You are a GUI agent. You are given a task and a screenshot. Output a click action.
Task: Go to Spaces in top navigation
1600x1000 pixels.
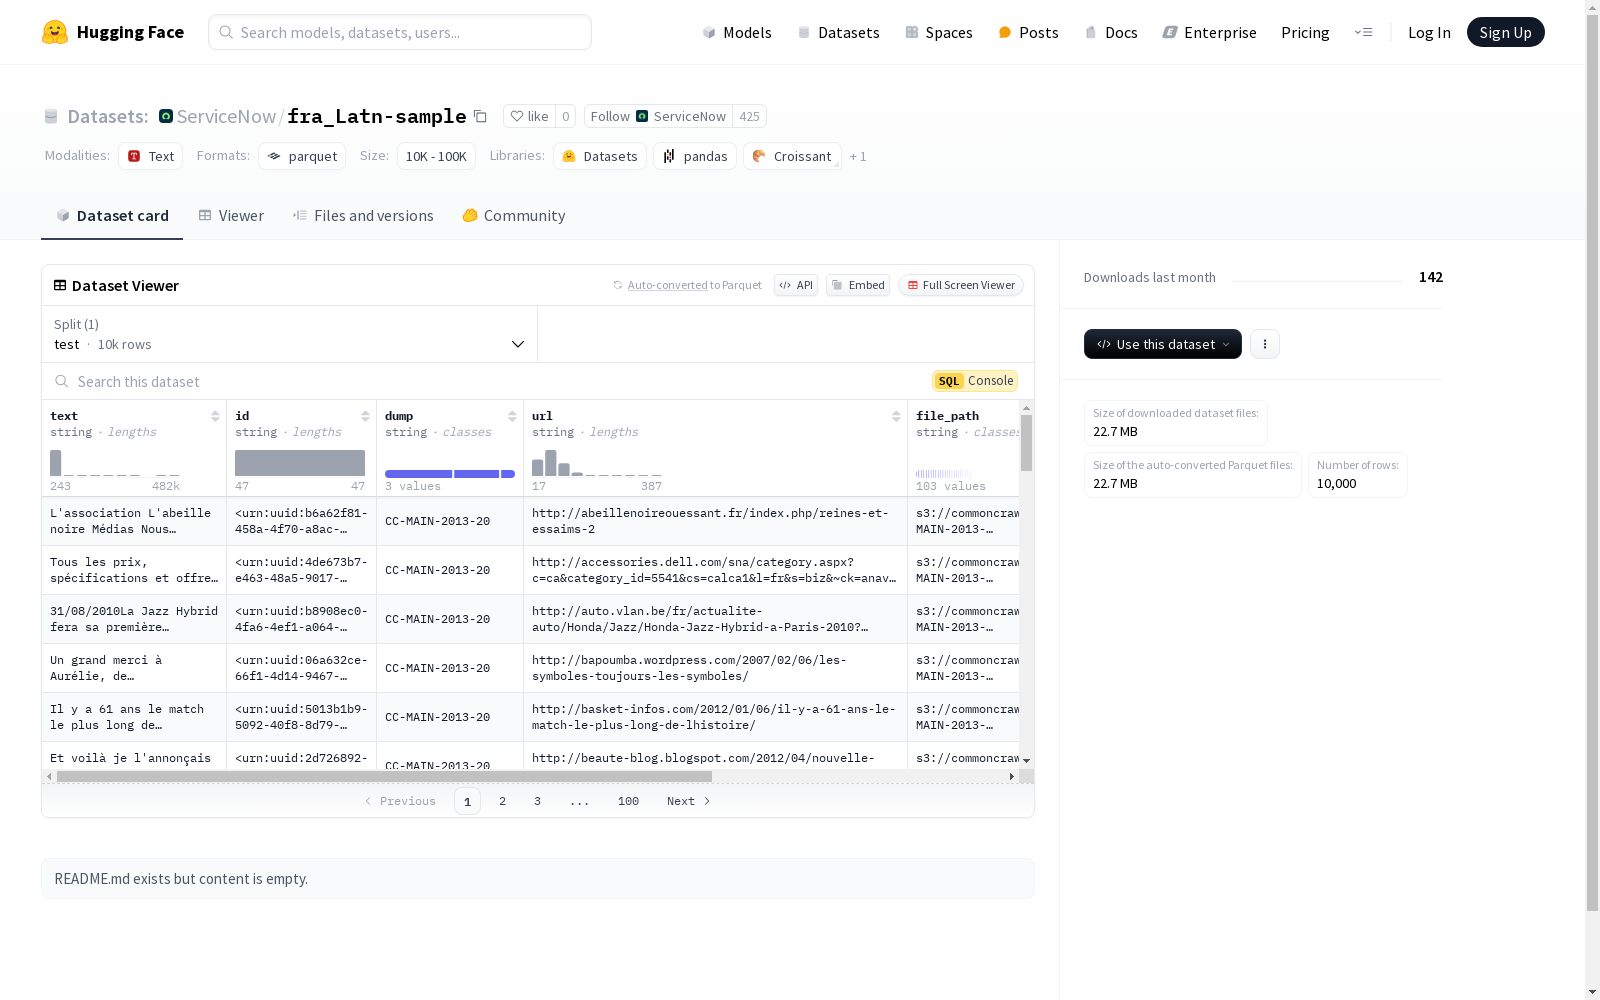(x=939, y=32)
